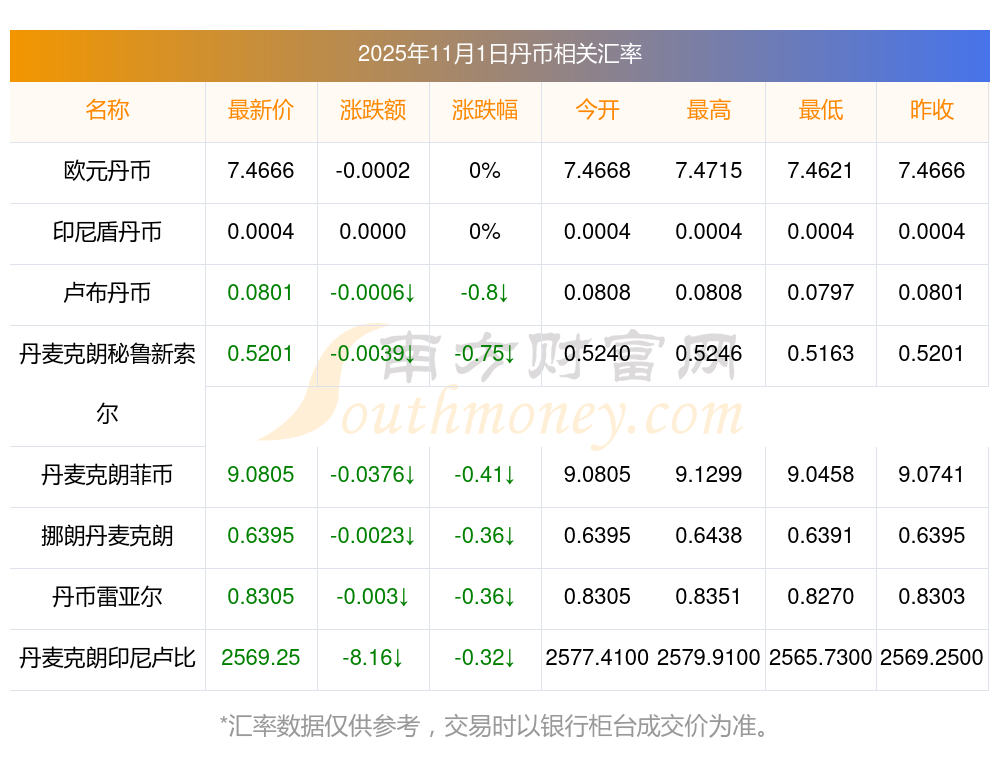Click the 昨收 column header
The height and width of the screenshot is (757, 1000).
(x=932, y=110)
